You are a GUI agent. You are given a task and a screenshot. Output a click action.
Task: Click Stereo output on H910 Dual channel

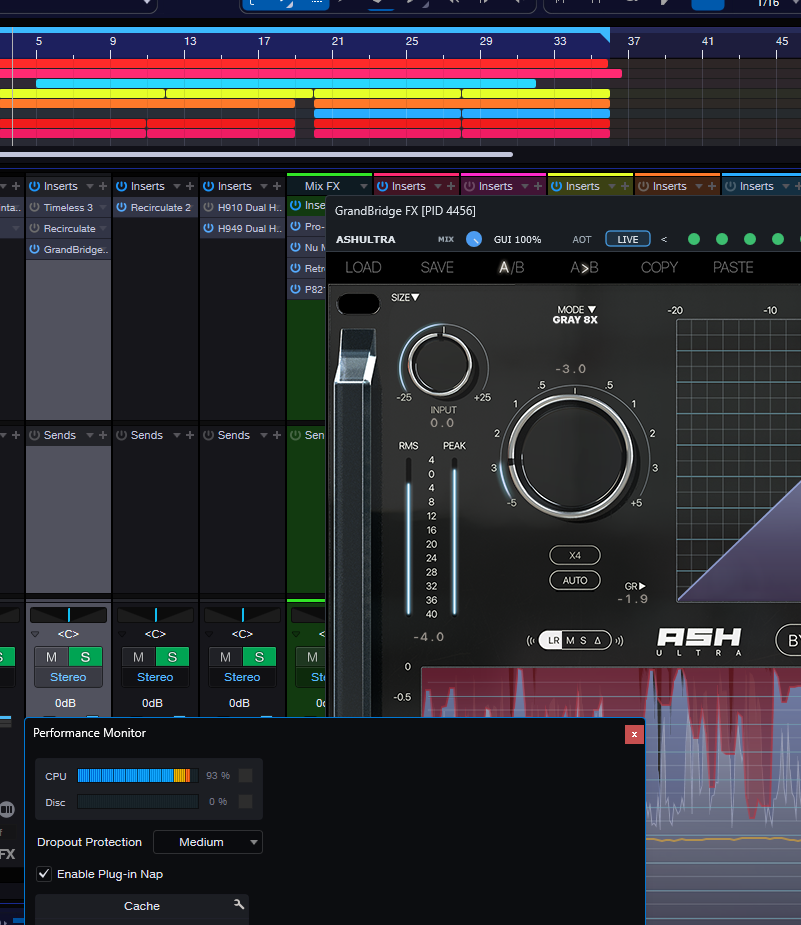(x=242, y=677)
